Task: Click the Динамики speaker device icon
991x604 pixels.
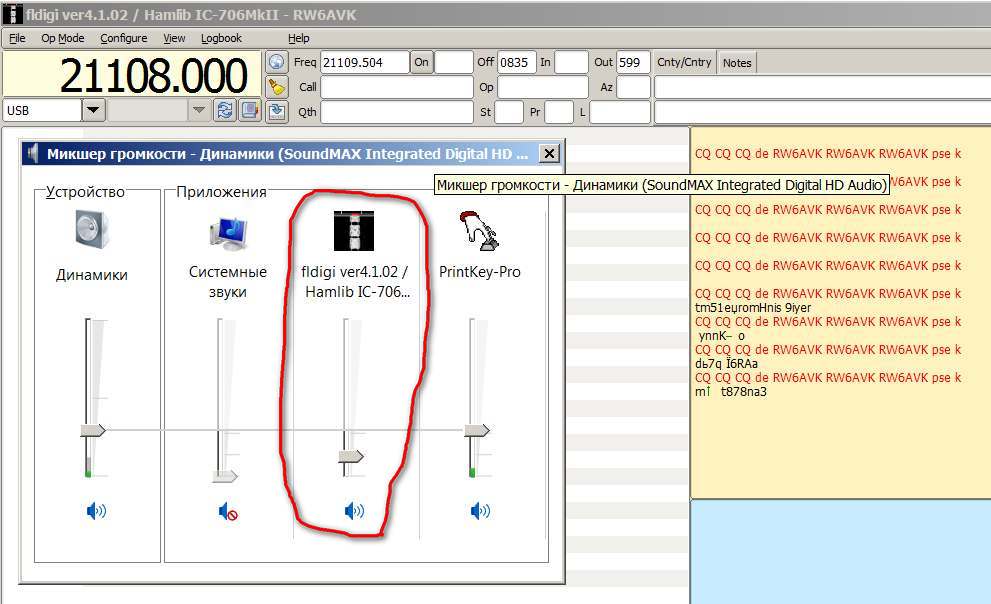Action: tap(90, 229)
